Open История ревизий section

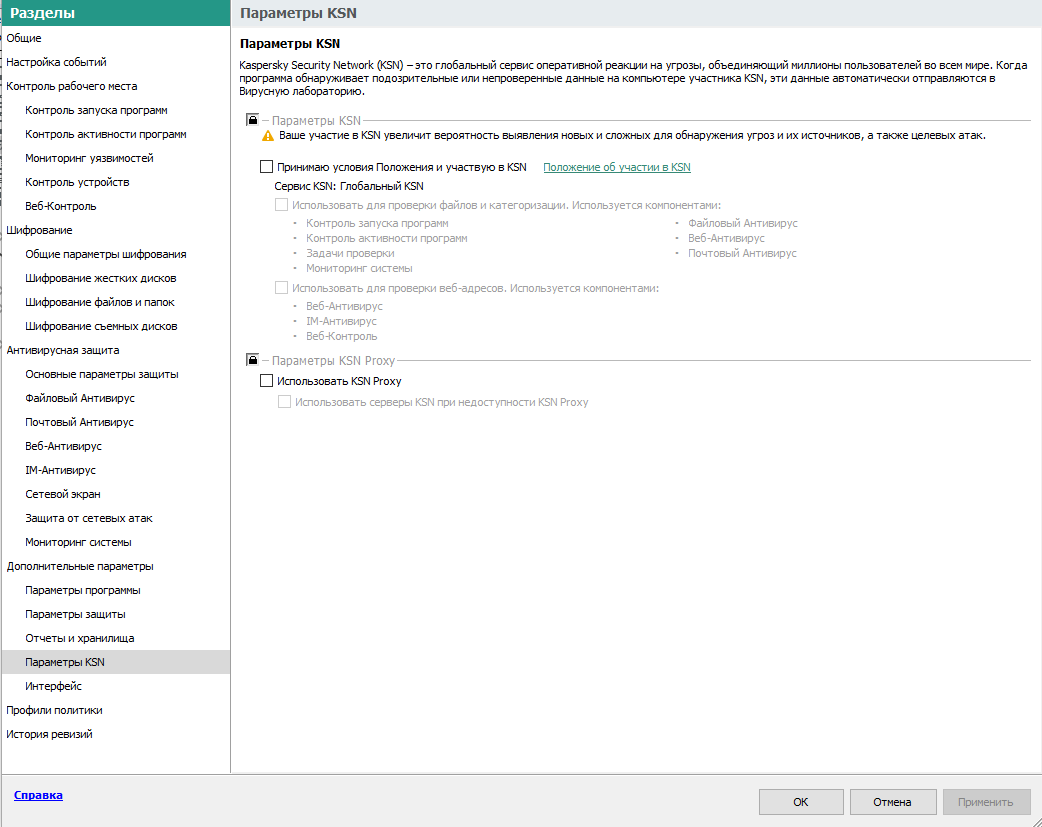click(116, 734)
